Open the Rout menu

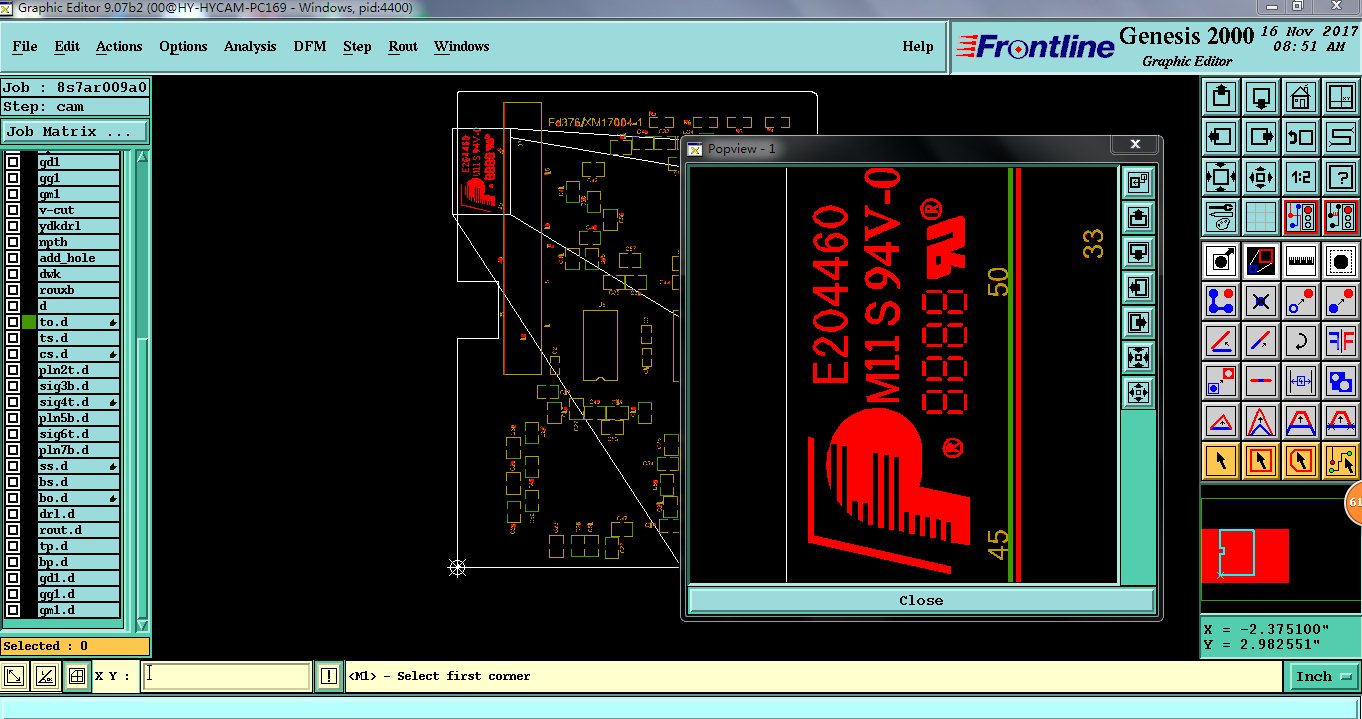403,46
